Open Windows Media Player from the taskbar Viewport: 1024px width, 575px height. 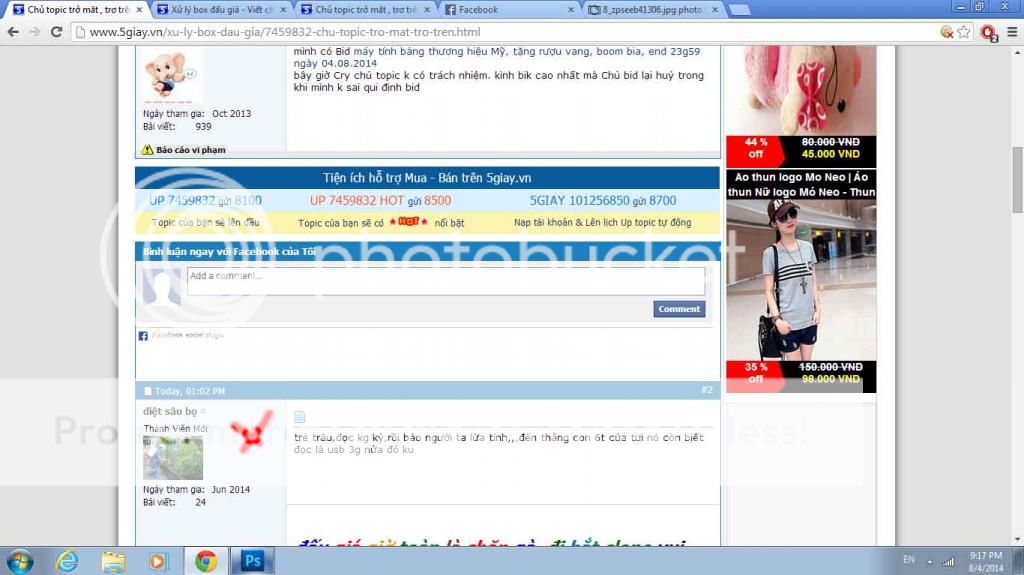tap(159, 561)
